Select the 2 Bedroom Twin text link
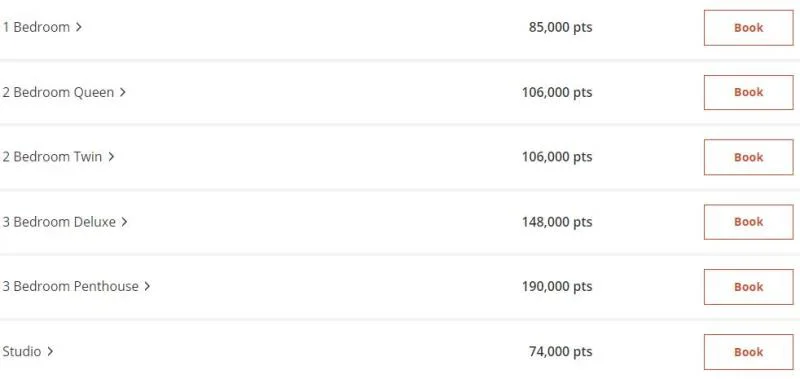800x379 pixels. point(52,157)
